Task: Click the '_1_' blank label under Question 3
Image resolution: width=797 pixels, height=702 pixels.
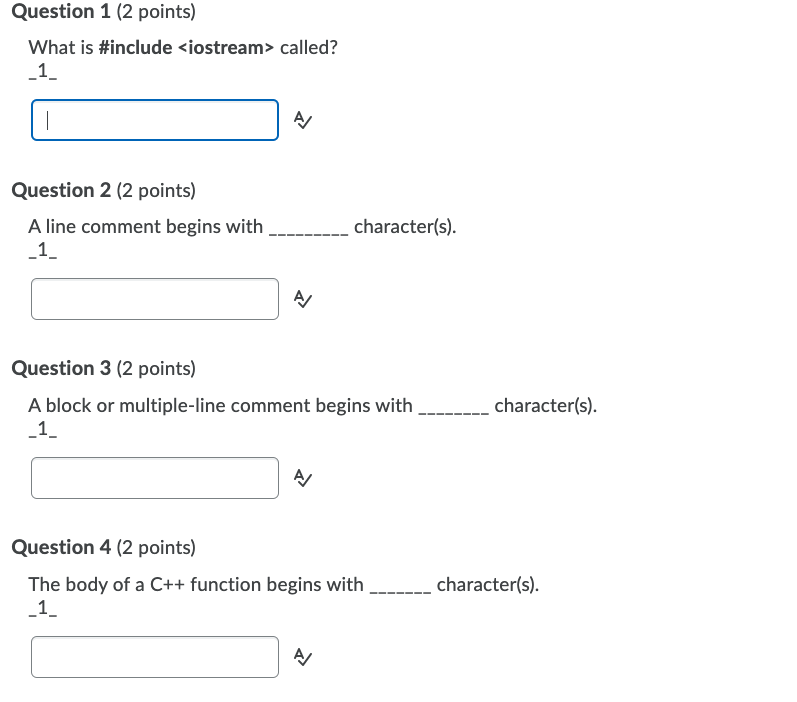Action: coord(43,428)
